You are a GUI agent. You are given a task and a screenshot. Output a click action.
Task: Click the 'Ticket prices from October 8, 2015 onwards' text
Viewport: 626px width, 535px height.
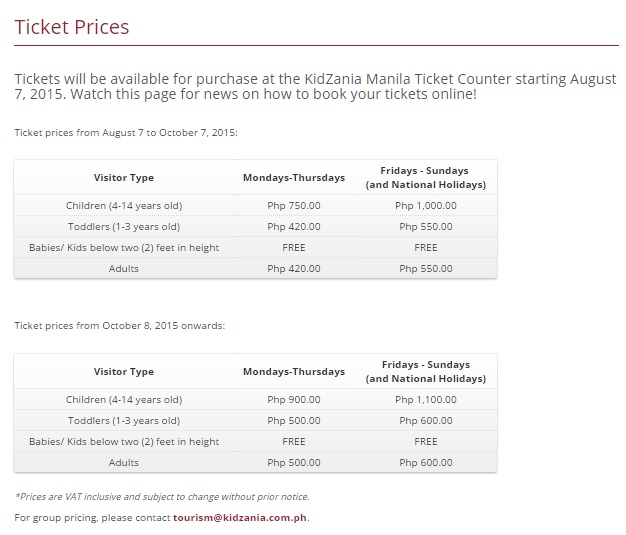point(120,325)
